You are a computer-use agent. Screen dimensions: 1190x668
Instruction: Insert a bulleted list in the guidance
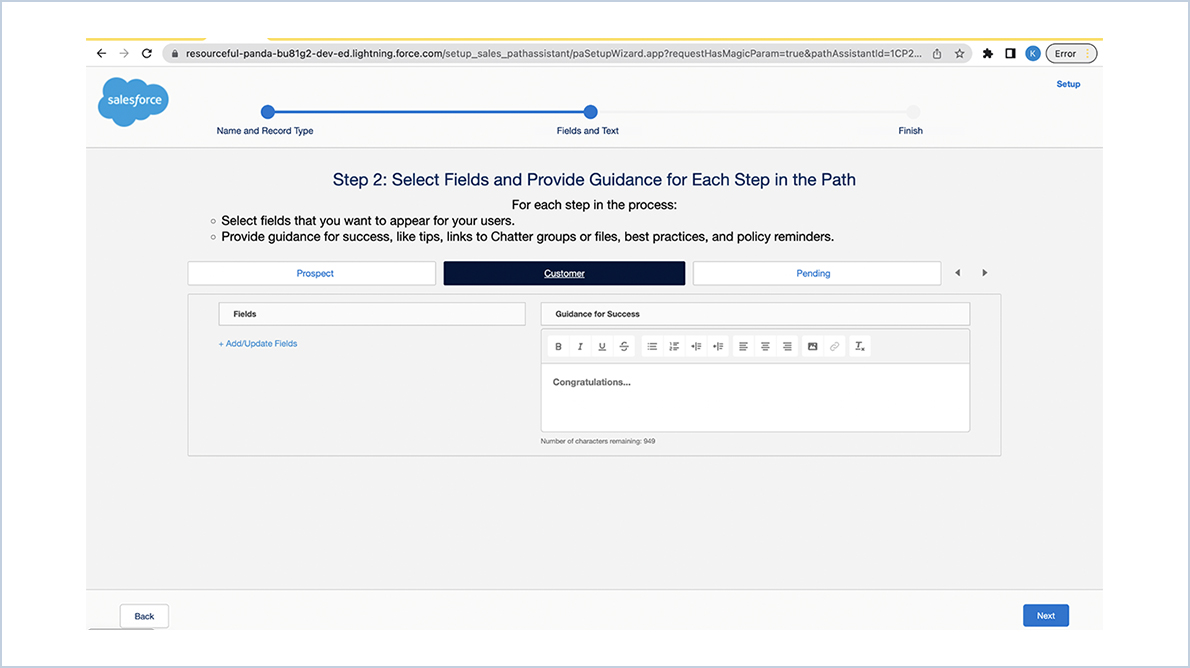click(x=652, y=346)
